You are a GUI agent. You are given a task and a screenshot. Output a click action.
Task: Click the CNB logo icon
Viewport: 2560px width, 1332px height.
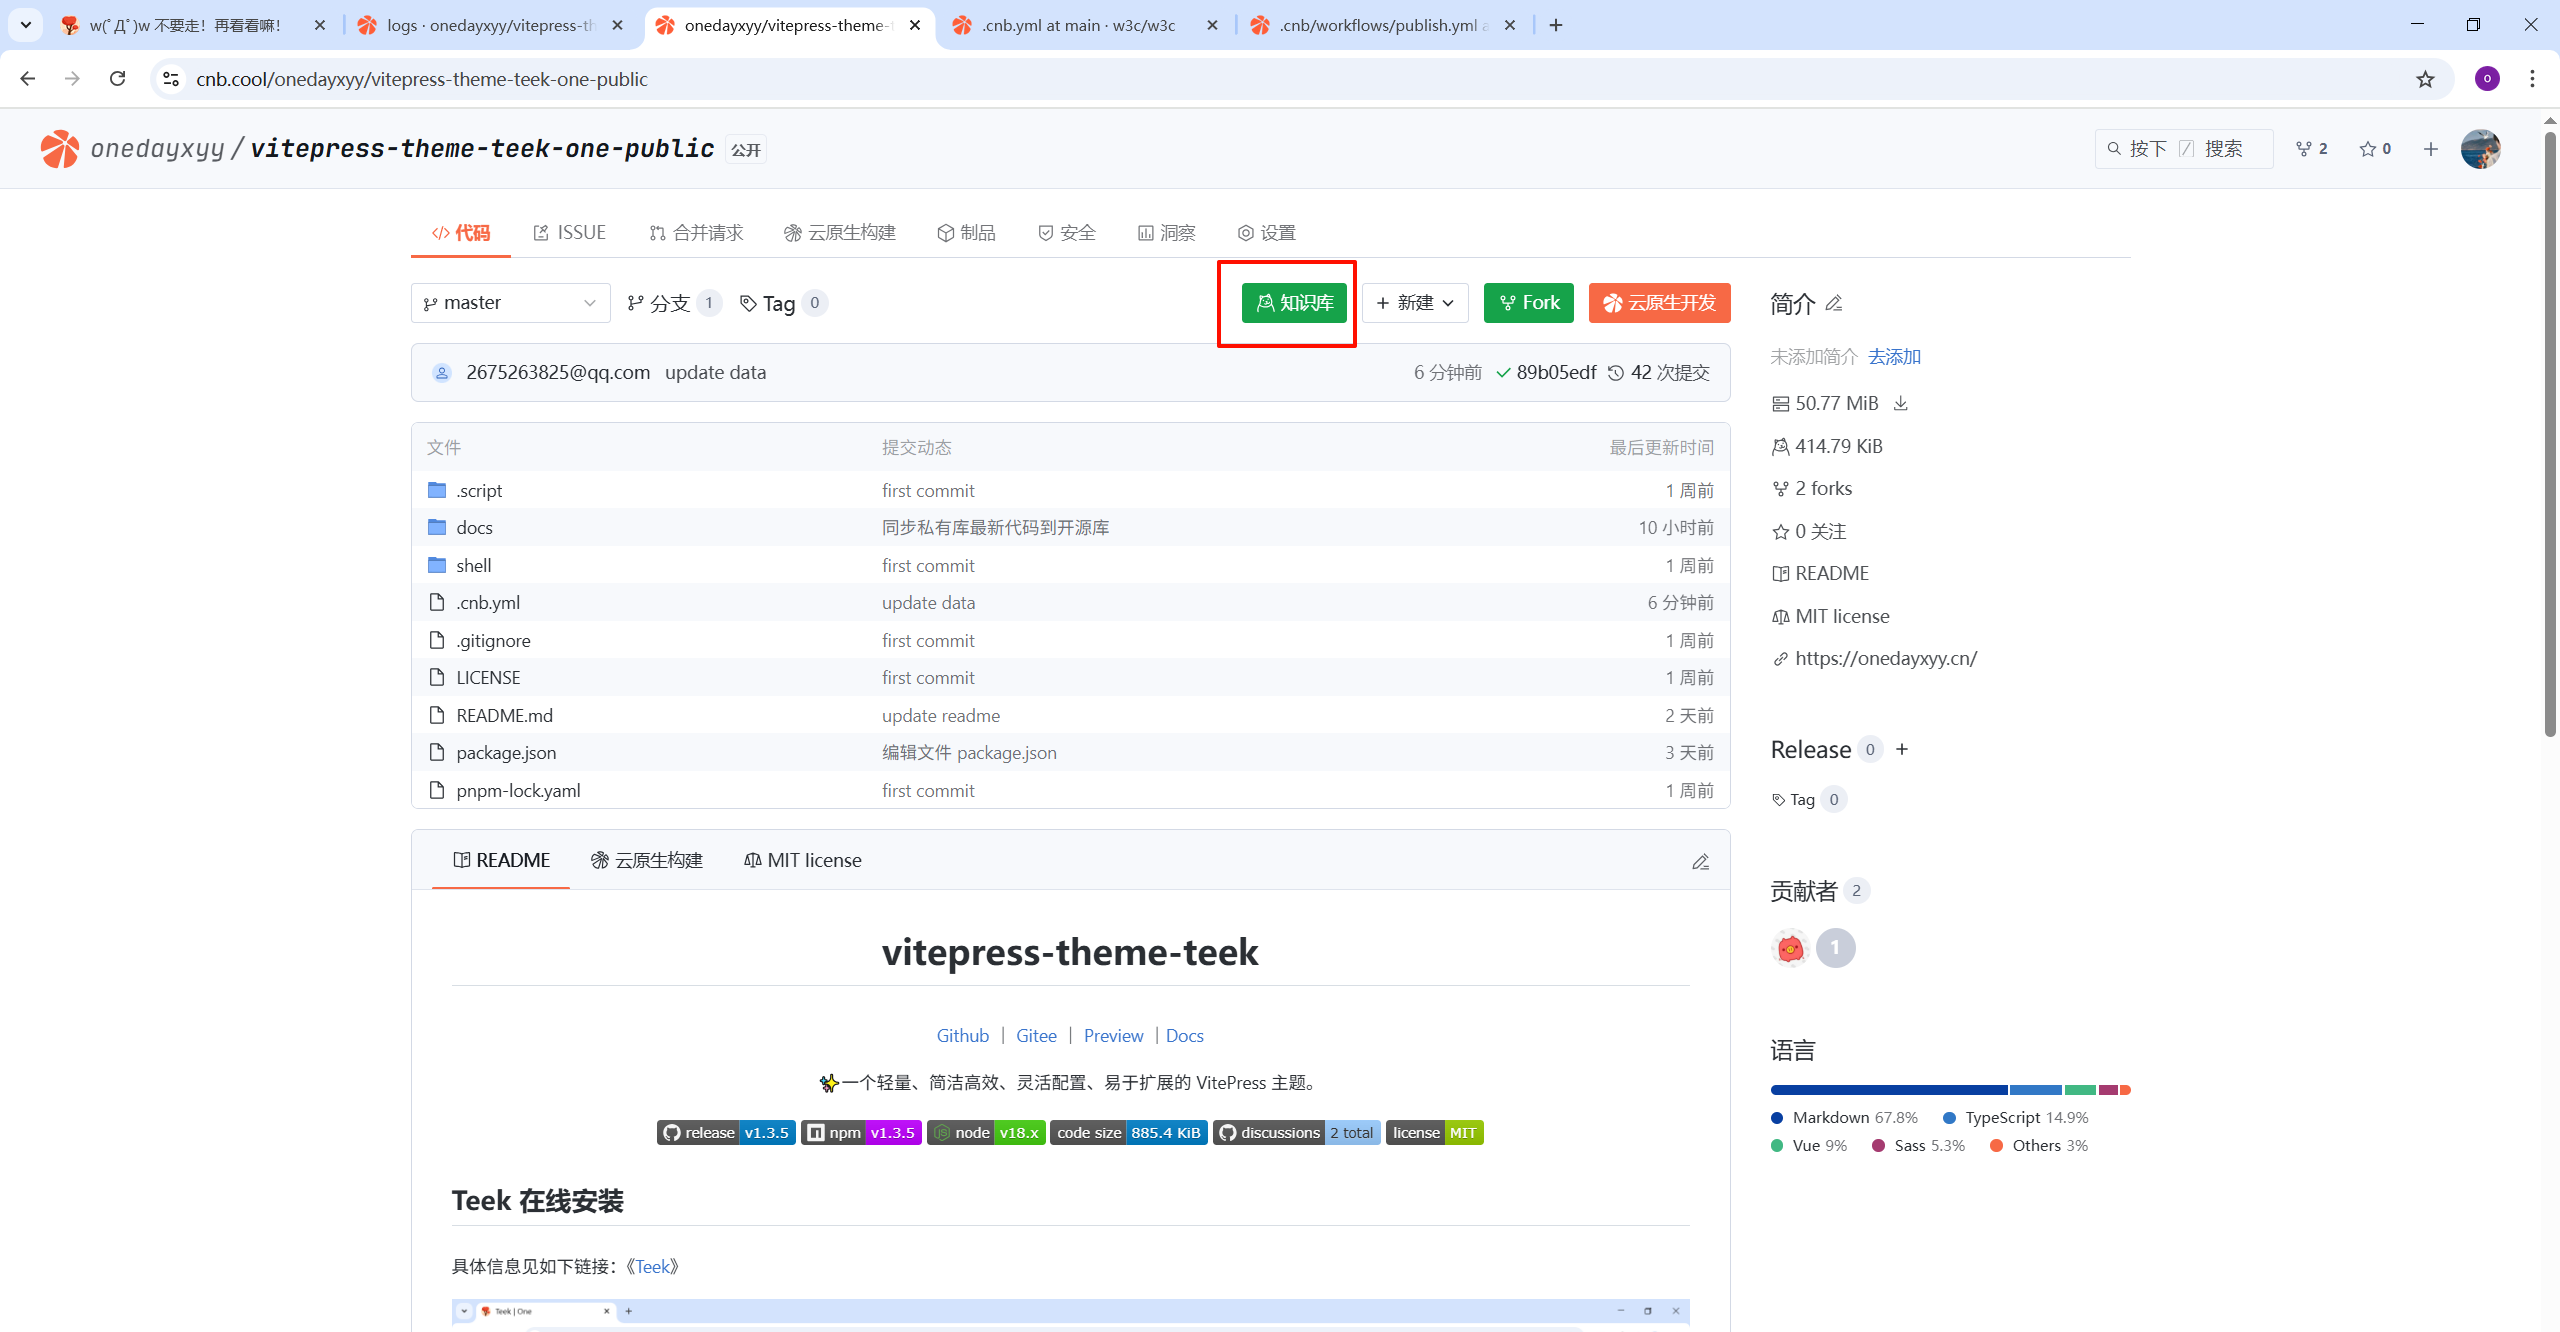click(x=59, y=149)
